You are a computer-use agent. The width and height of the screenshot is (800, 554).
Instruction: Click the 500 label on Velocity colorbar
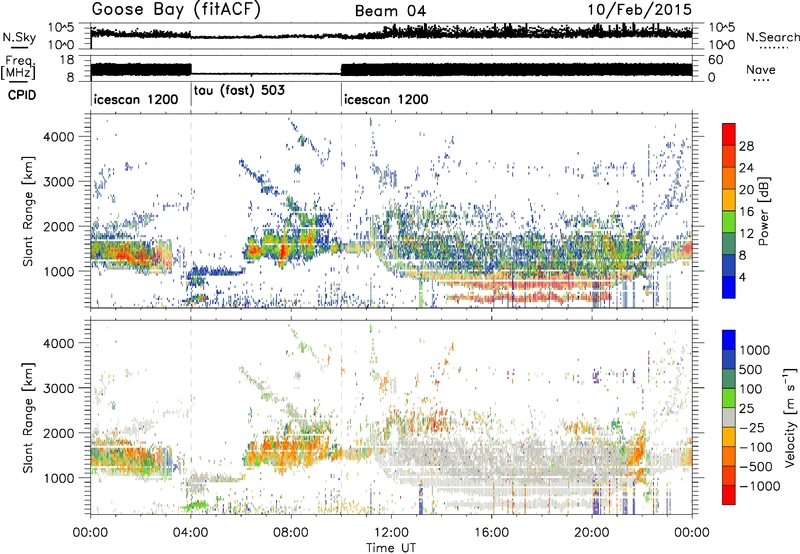coord(751,369)
